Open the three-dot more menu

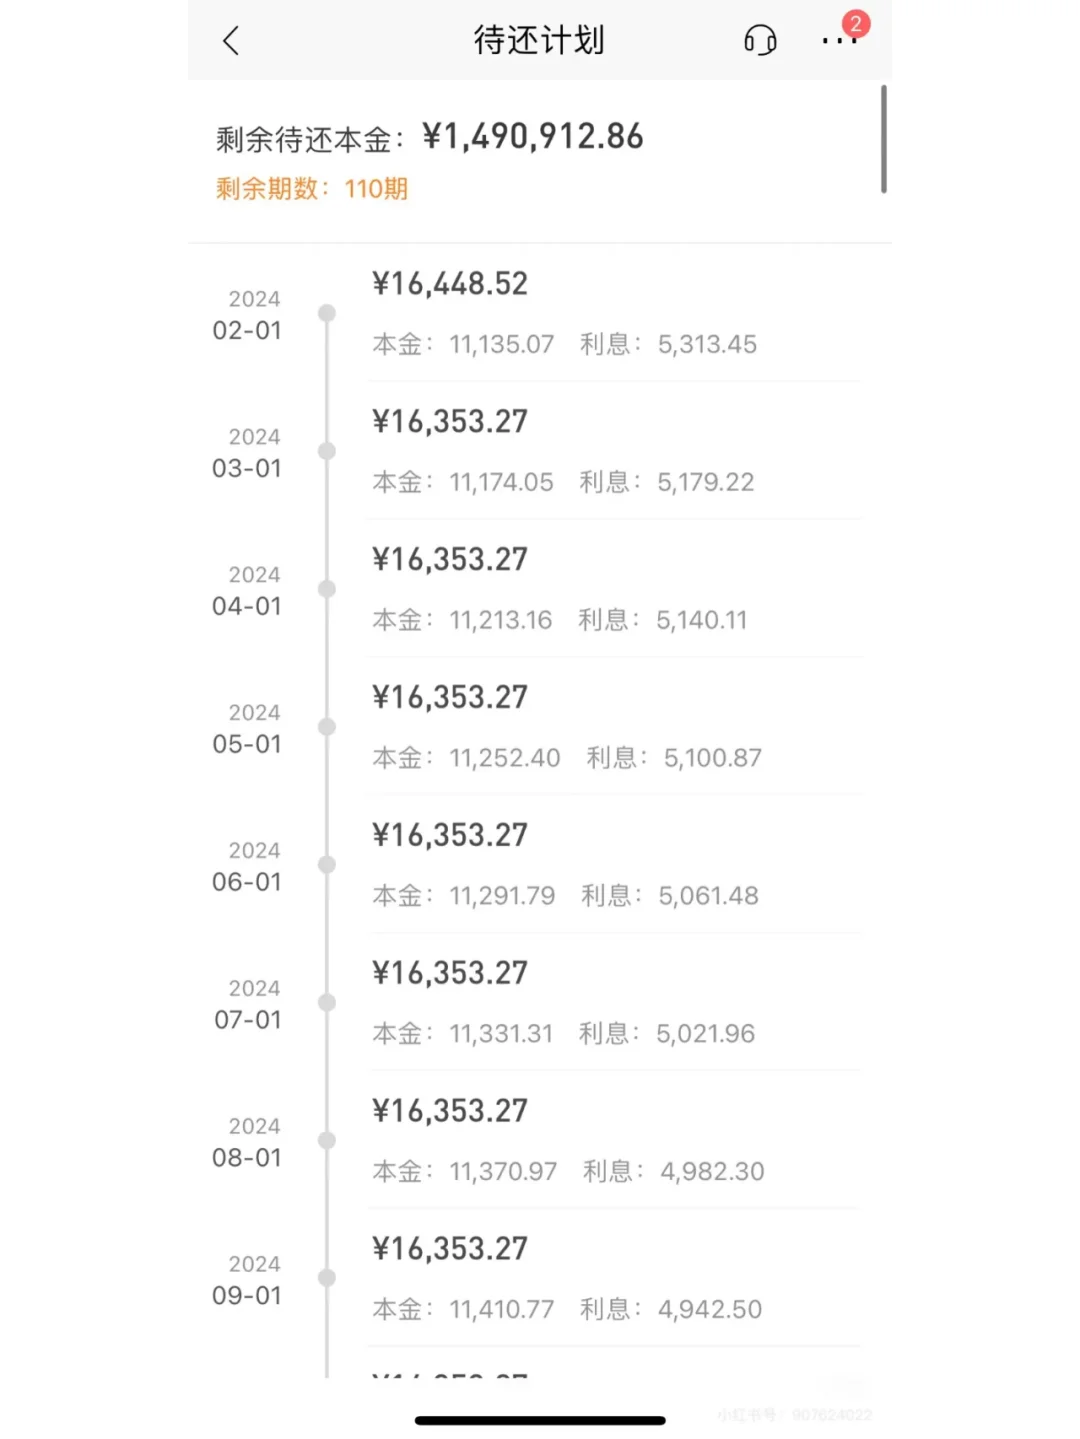coord(837,42)
